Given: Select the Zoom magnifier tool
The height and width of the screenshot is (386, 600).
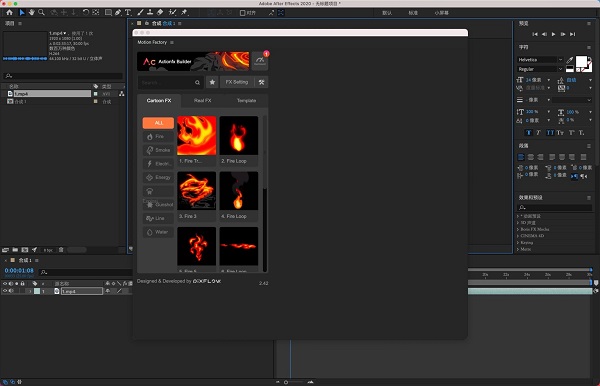Looking at the screenshot, I should [41, 13].
